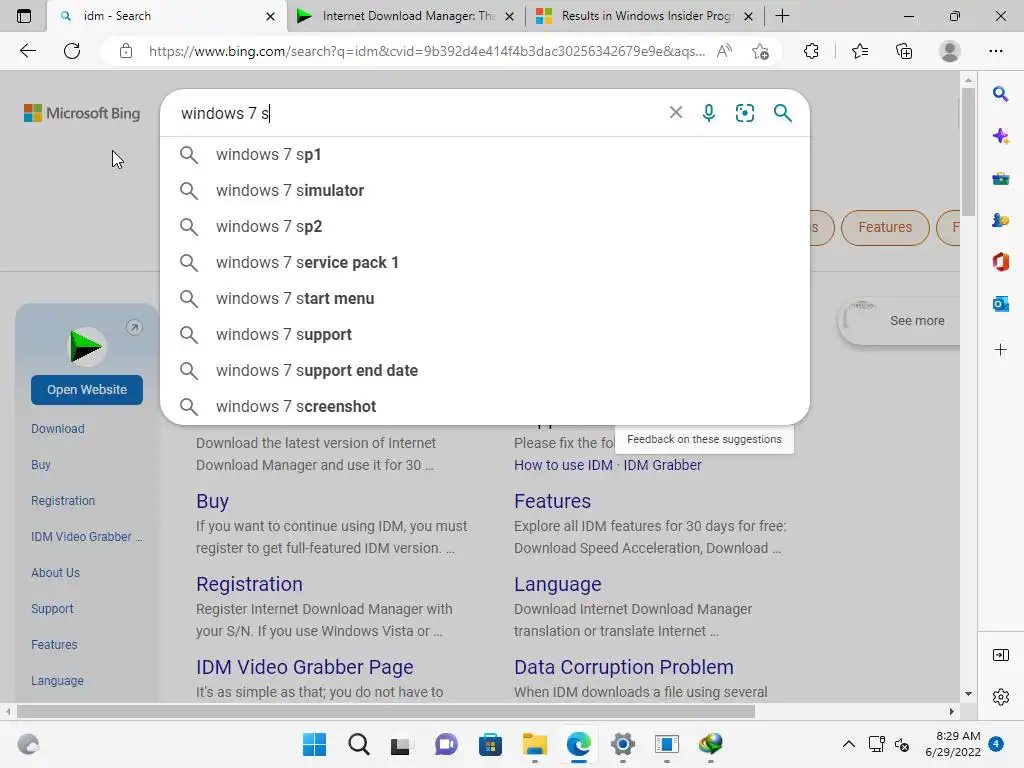Choose suggestion windows 7 sp1

[x=485, y=155]
